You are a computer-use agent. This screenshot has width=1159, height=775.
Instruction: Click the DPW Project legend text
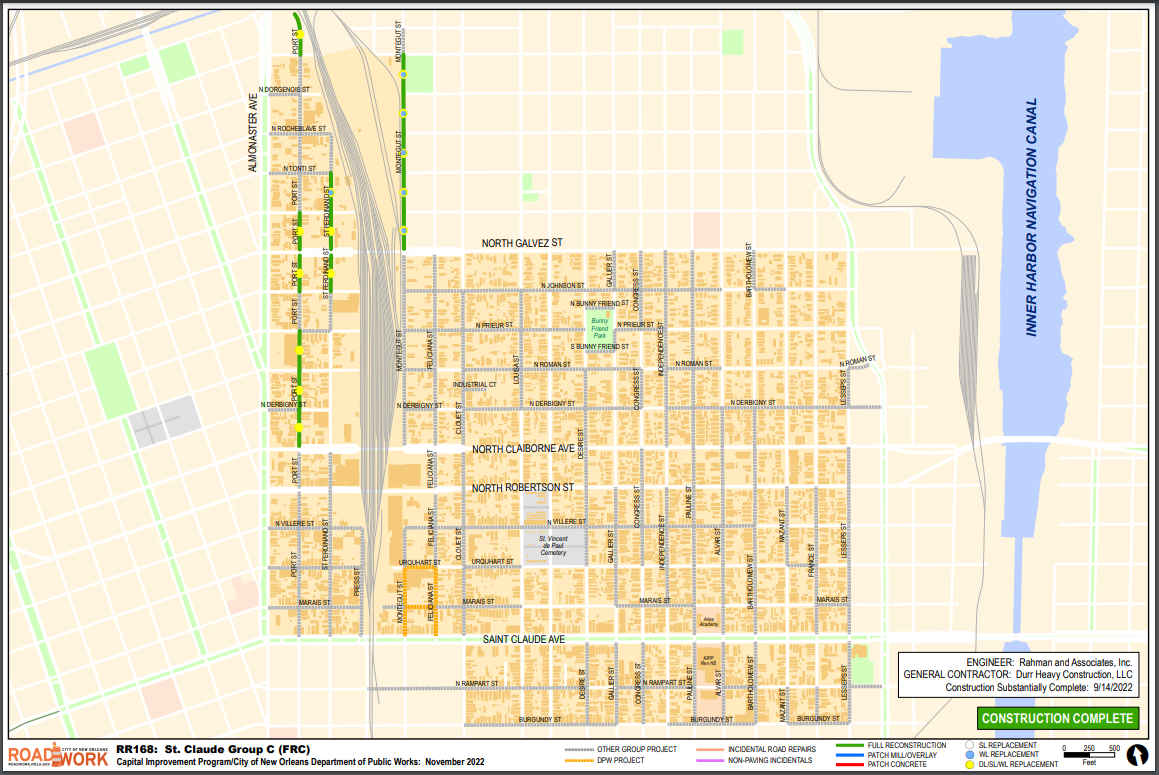[x=621, y=760]
